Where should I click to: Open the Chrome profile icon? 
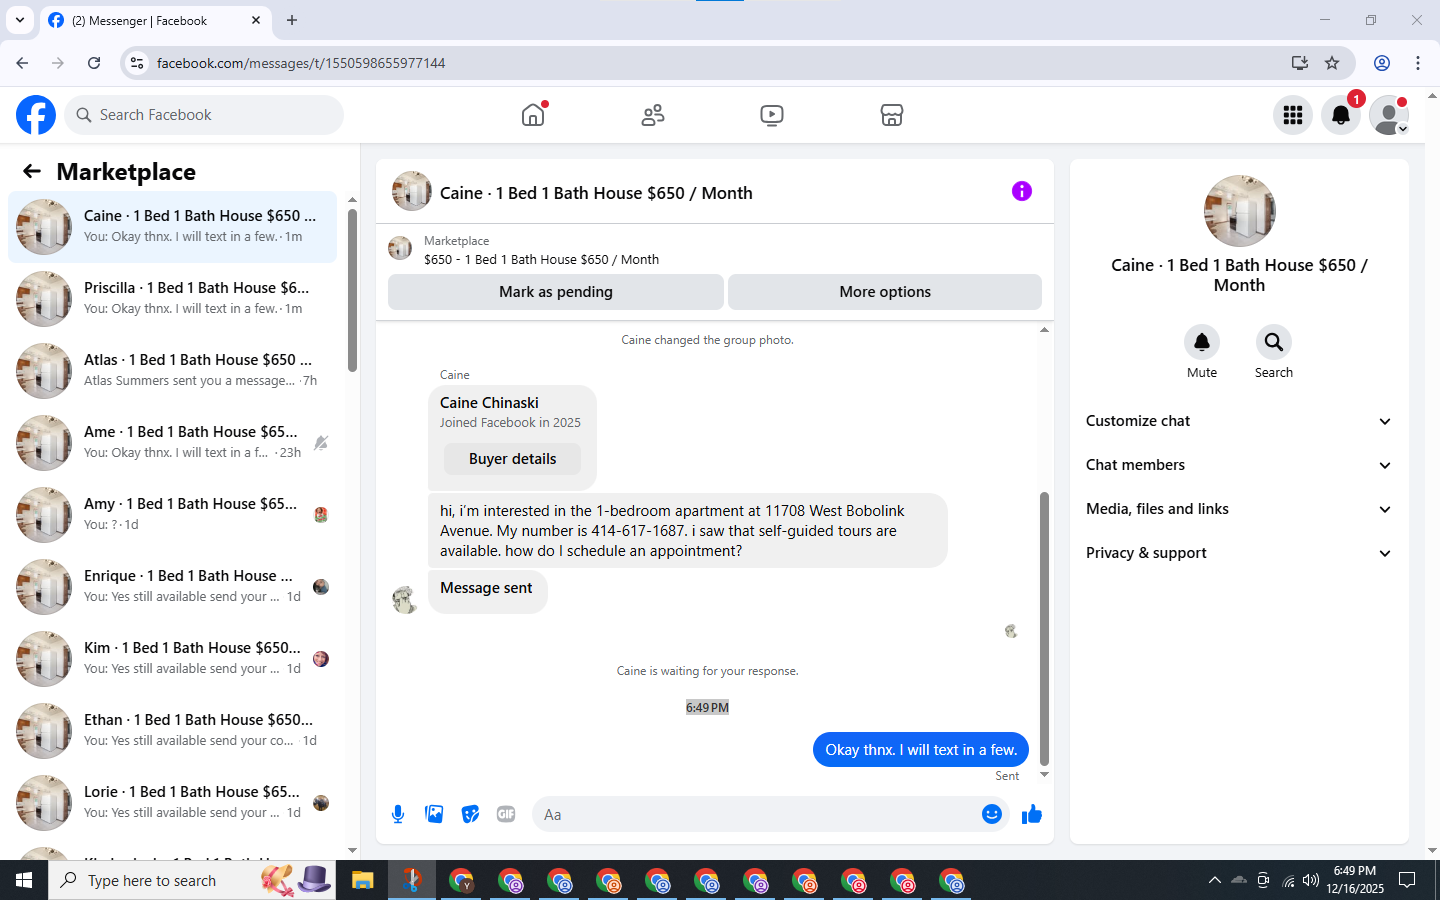[1382, 63]
